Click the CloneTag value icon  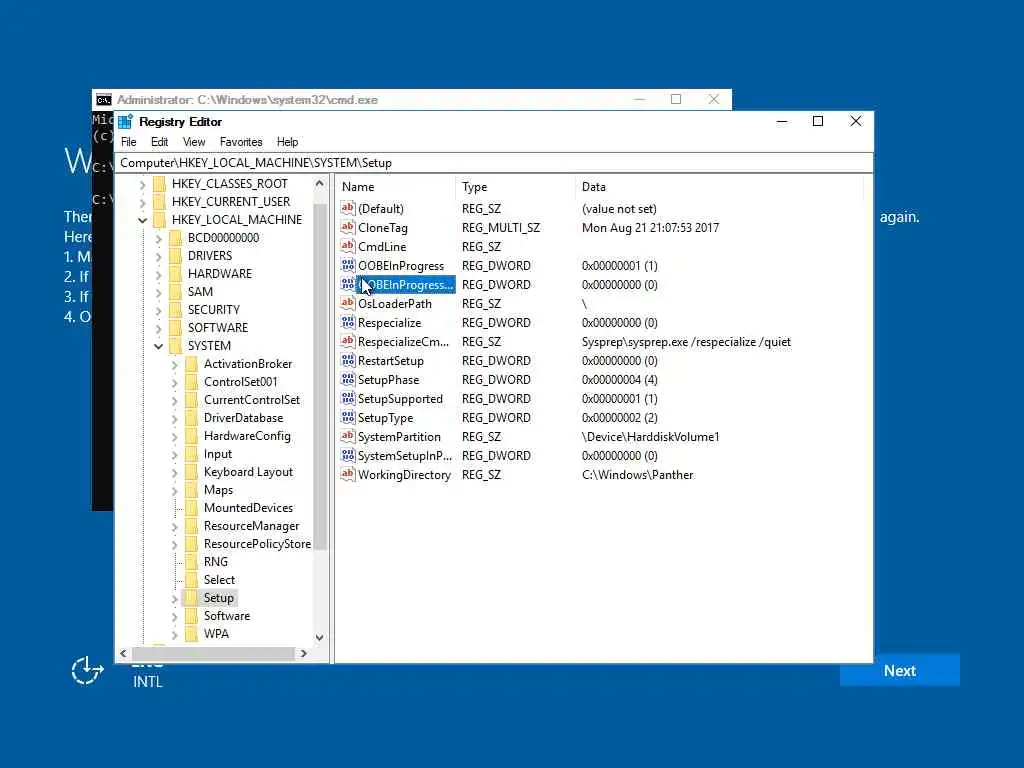click(x=347, y=227)
